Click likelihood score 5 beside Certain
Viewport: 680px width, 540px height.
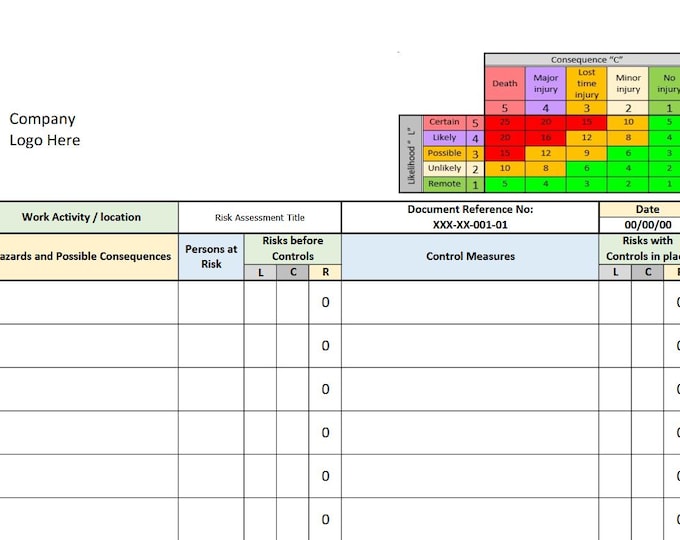(x=475, y=123)
